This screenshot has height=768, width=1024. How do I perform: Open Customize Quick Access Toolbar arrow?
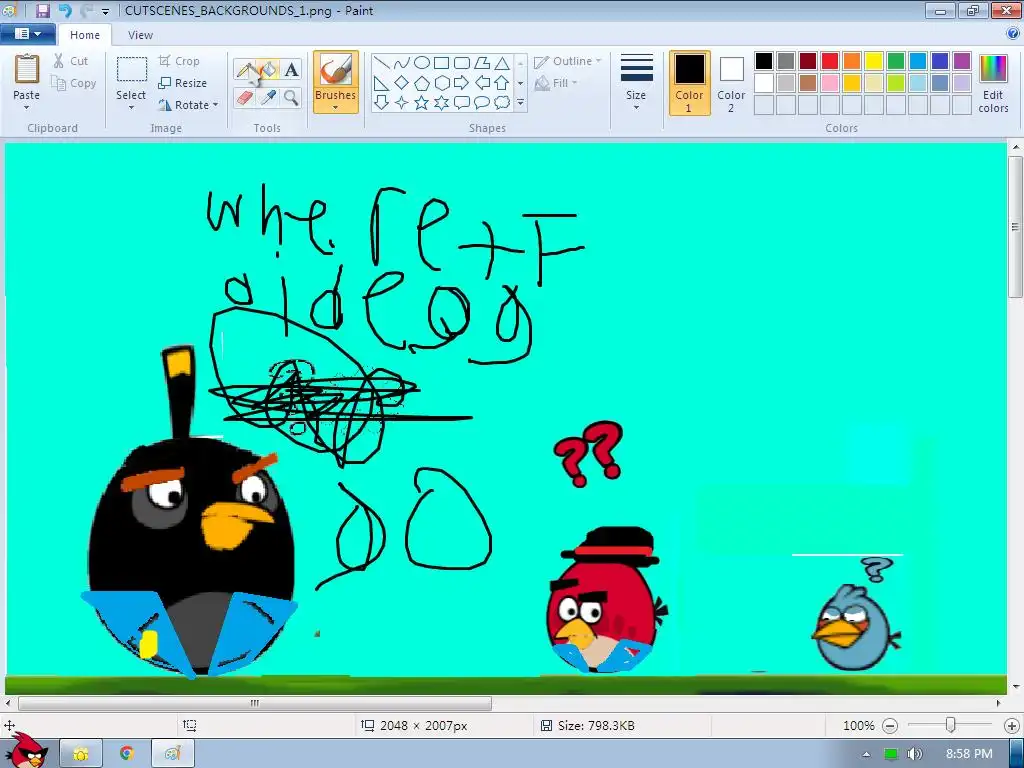pos(105,11)
